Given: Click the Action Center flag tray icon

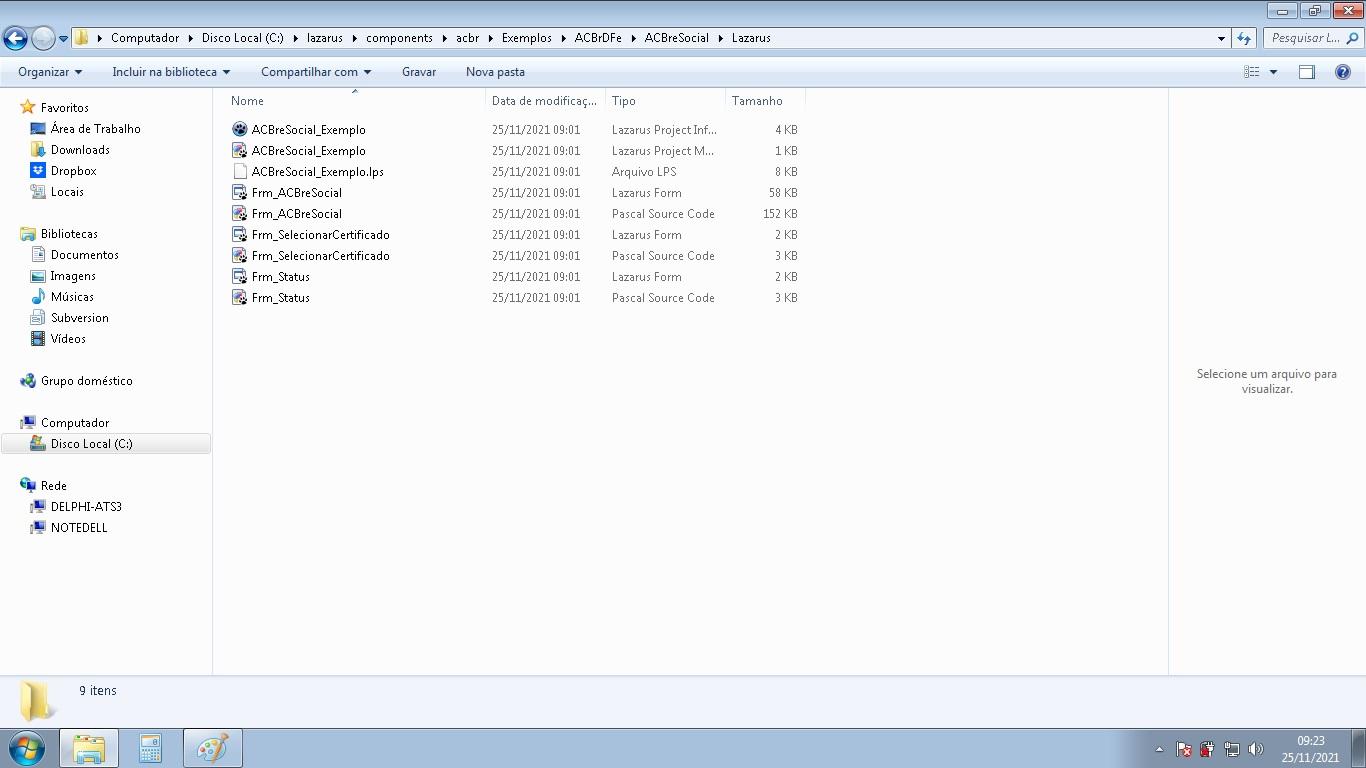Looking at the screenshot, I should 1184,749.
